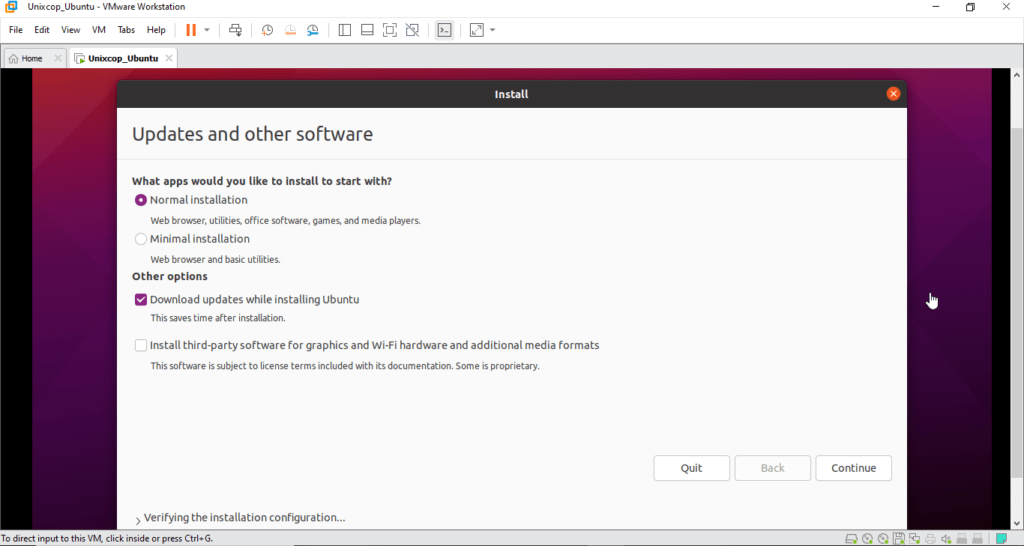Toggle the thumbnail bar icon
The height and width of the screenshot is (546, 1024).
[x=367, y=30]
